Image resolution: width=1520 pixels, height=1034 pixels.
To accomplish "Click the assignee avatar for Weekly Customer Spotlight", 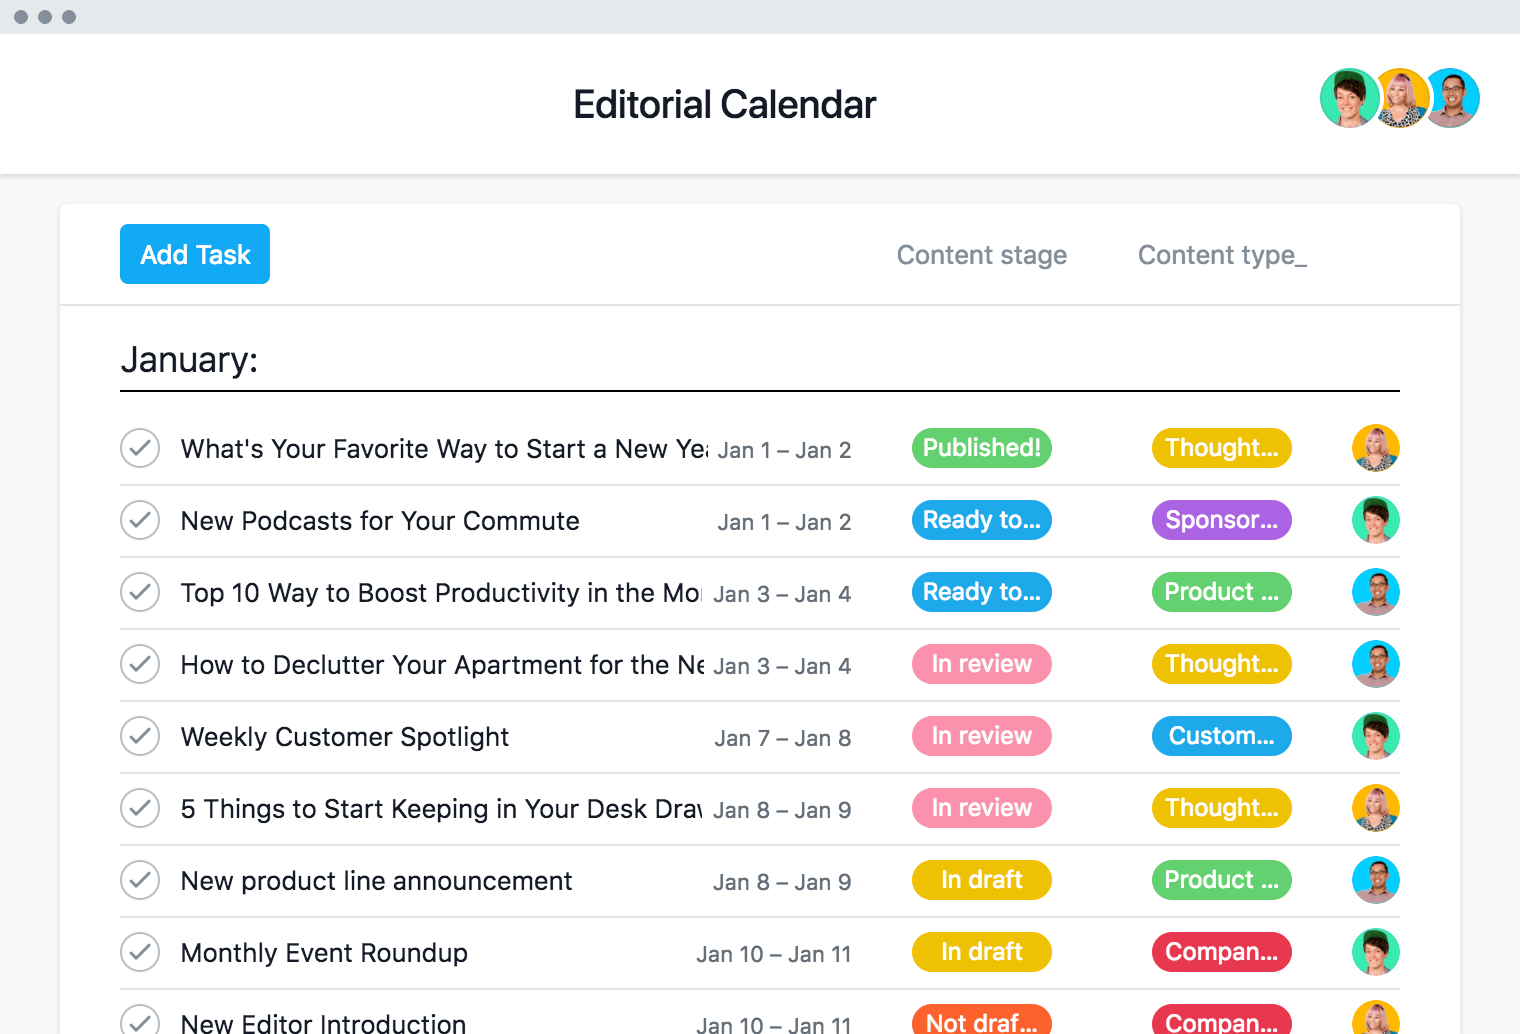I will click(1375, 736).
